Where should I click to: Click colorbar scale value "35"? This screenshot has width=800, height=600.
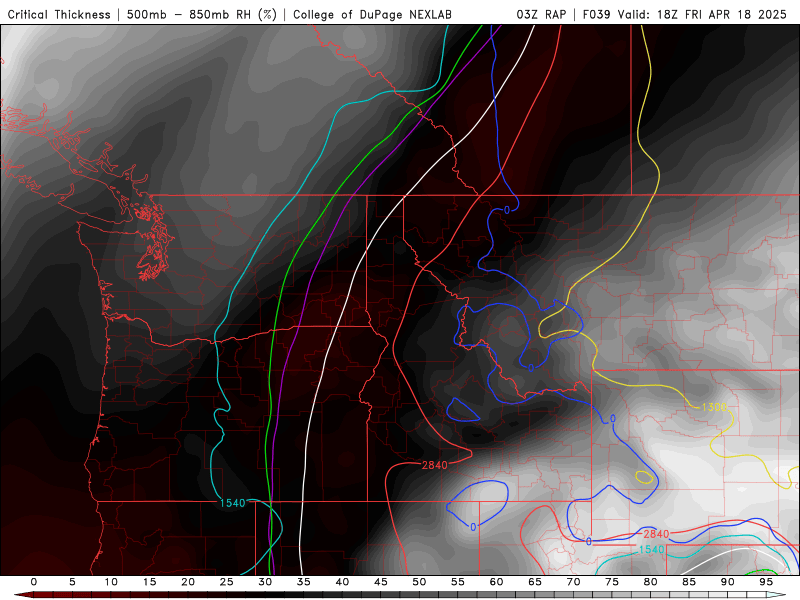[x=304, y=582]
